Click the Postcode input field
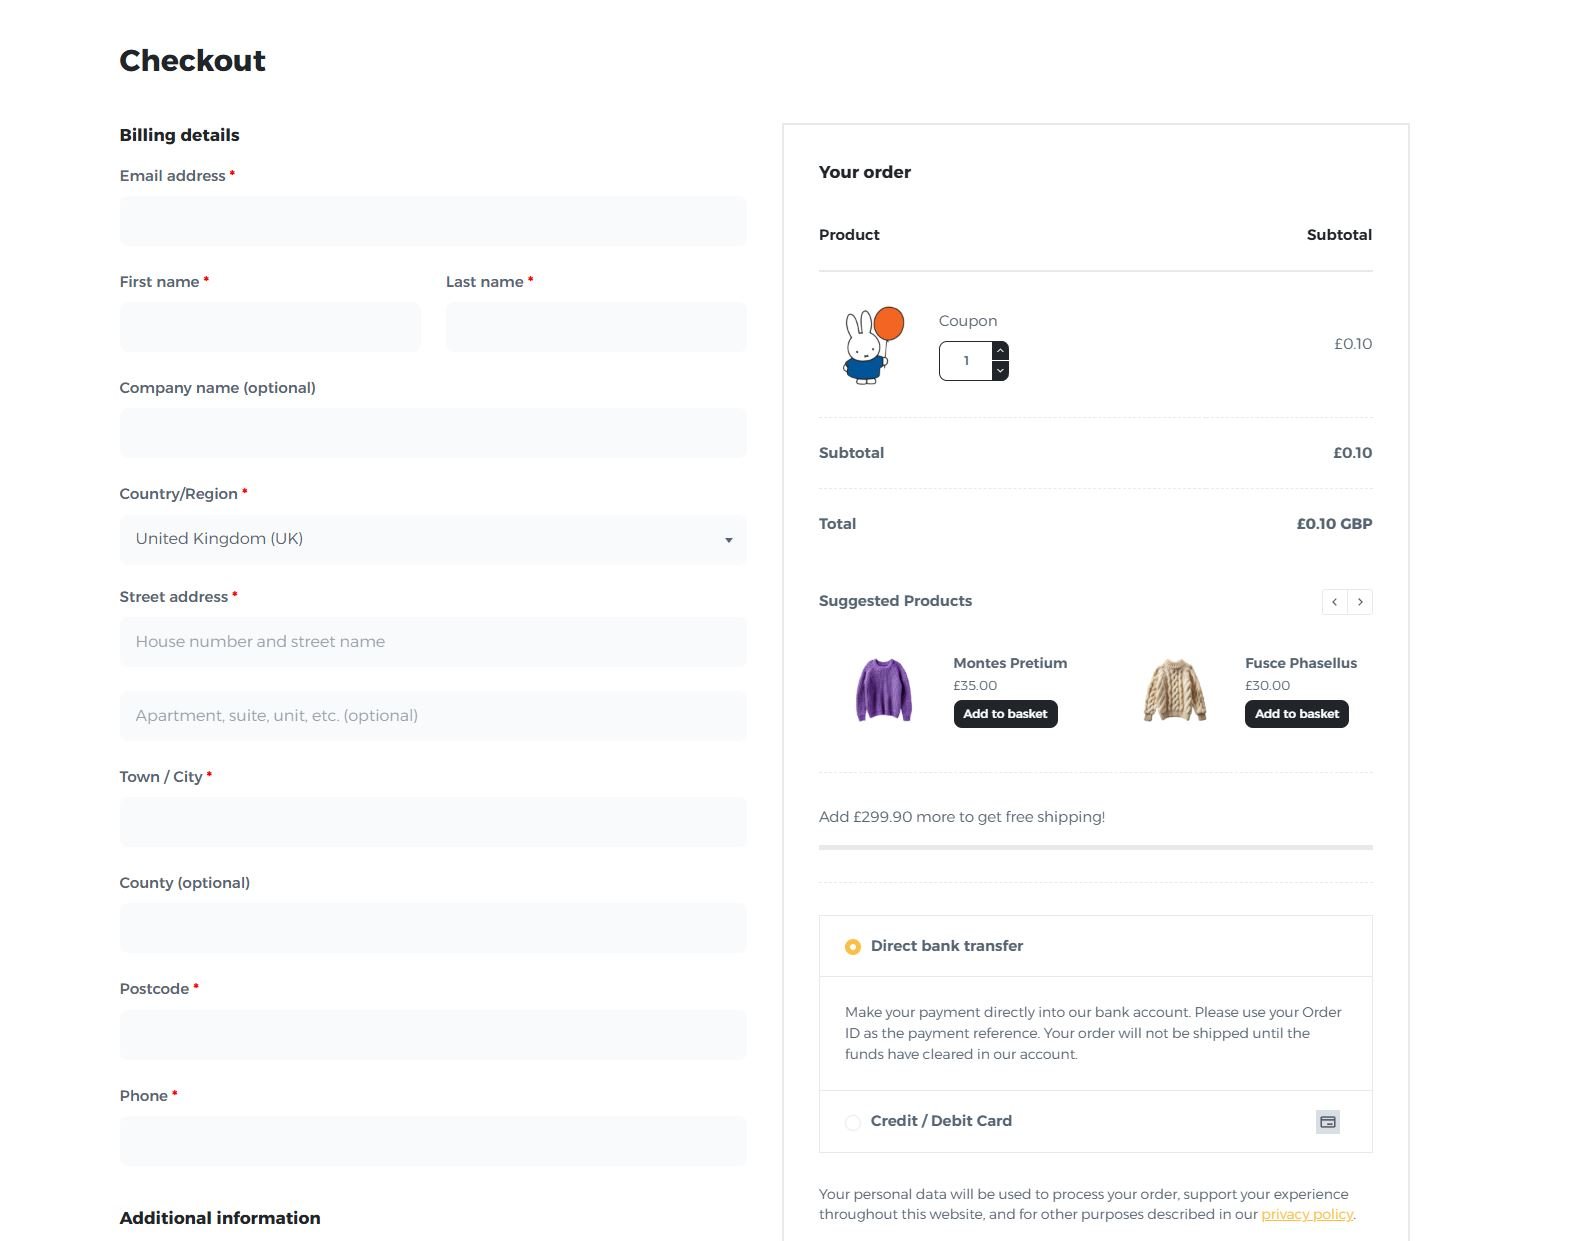Image resolution: width=1579 pixels, height=1241 pixels. point(432,1035)
